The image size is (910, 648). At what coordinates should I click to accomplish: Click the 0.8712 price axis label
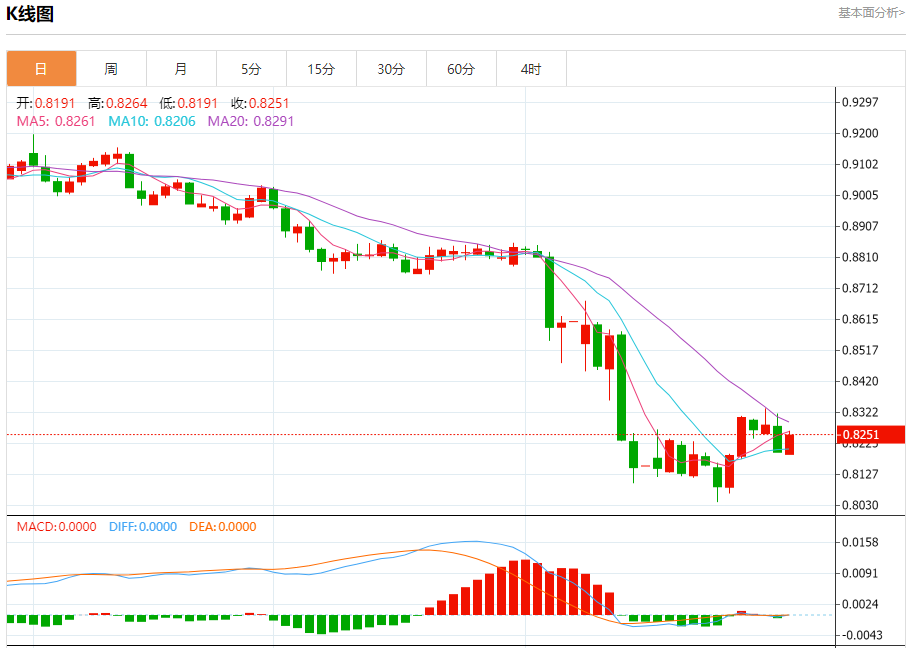point(861,288)
